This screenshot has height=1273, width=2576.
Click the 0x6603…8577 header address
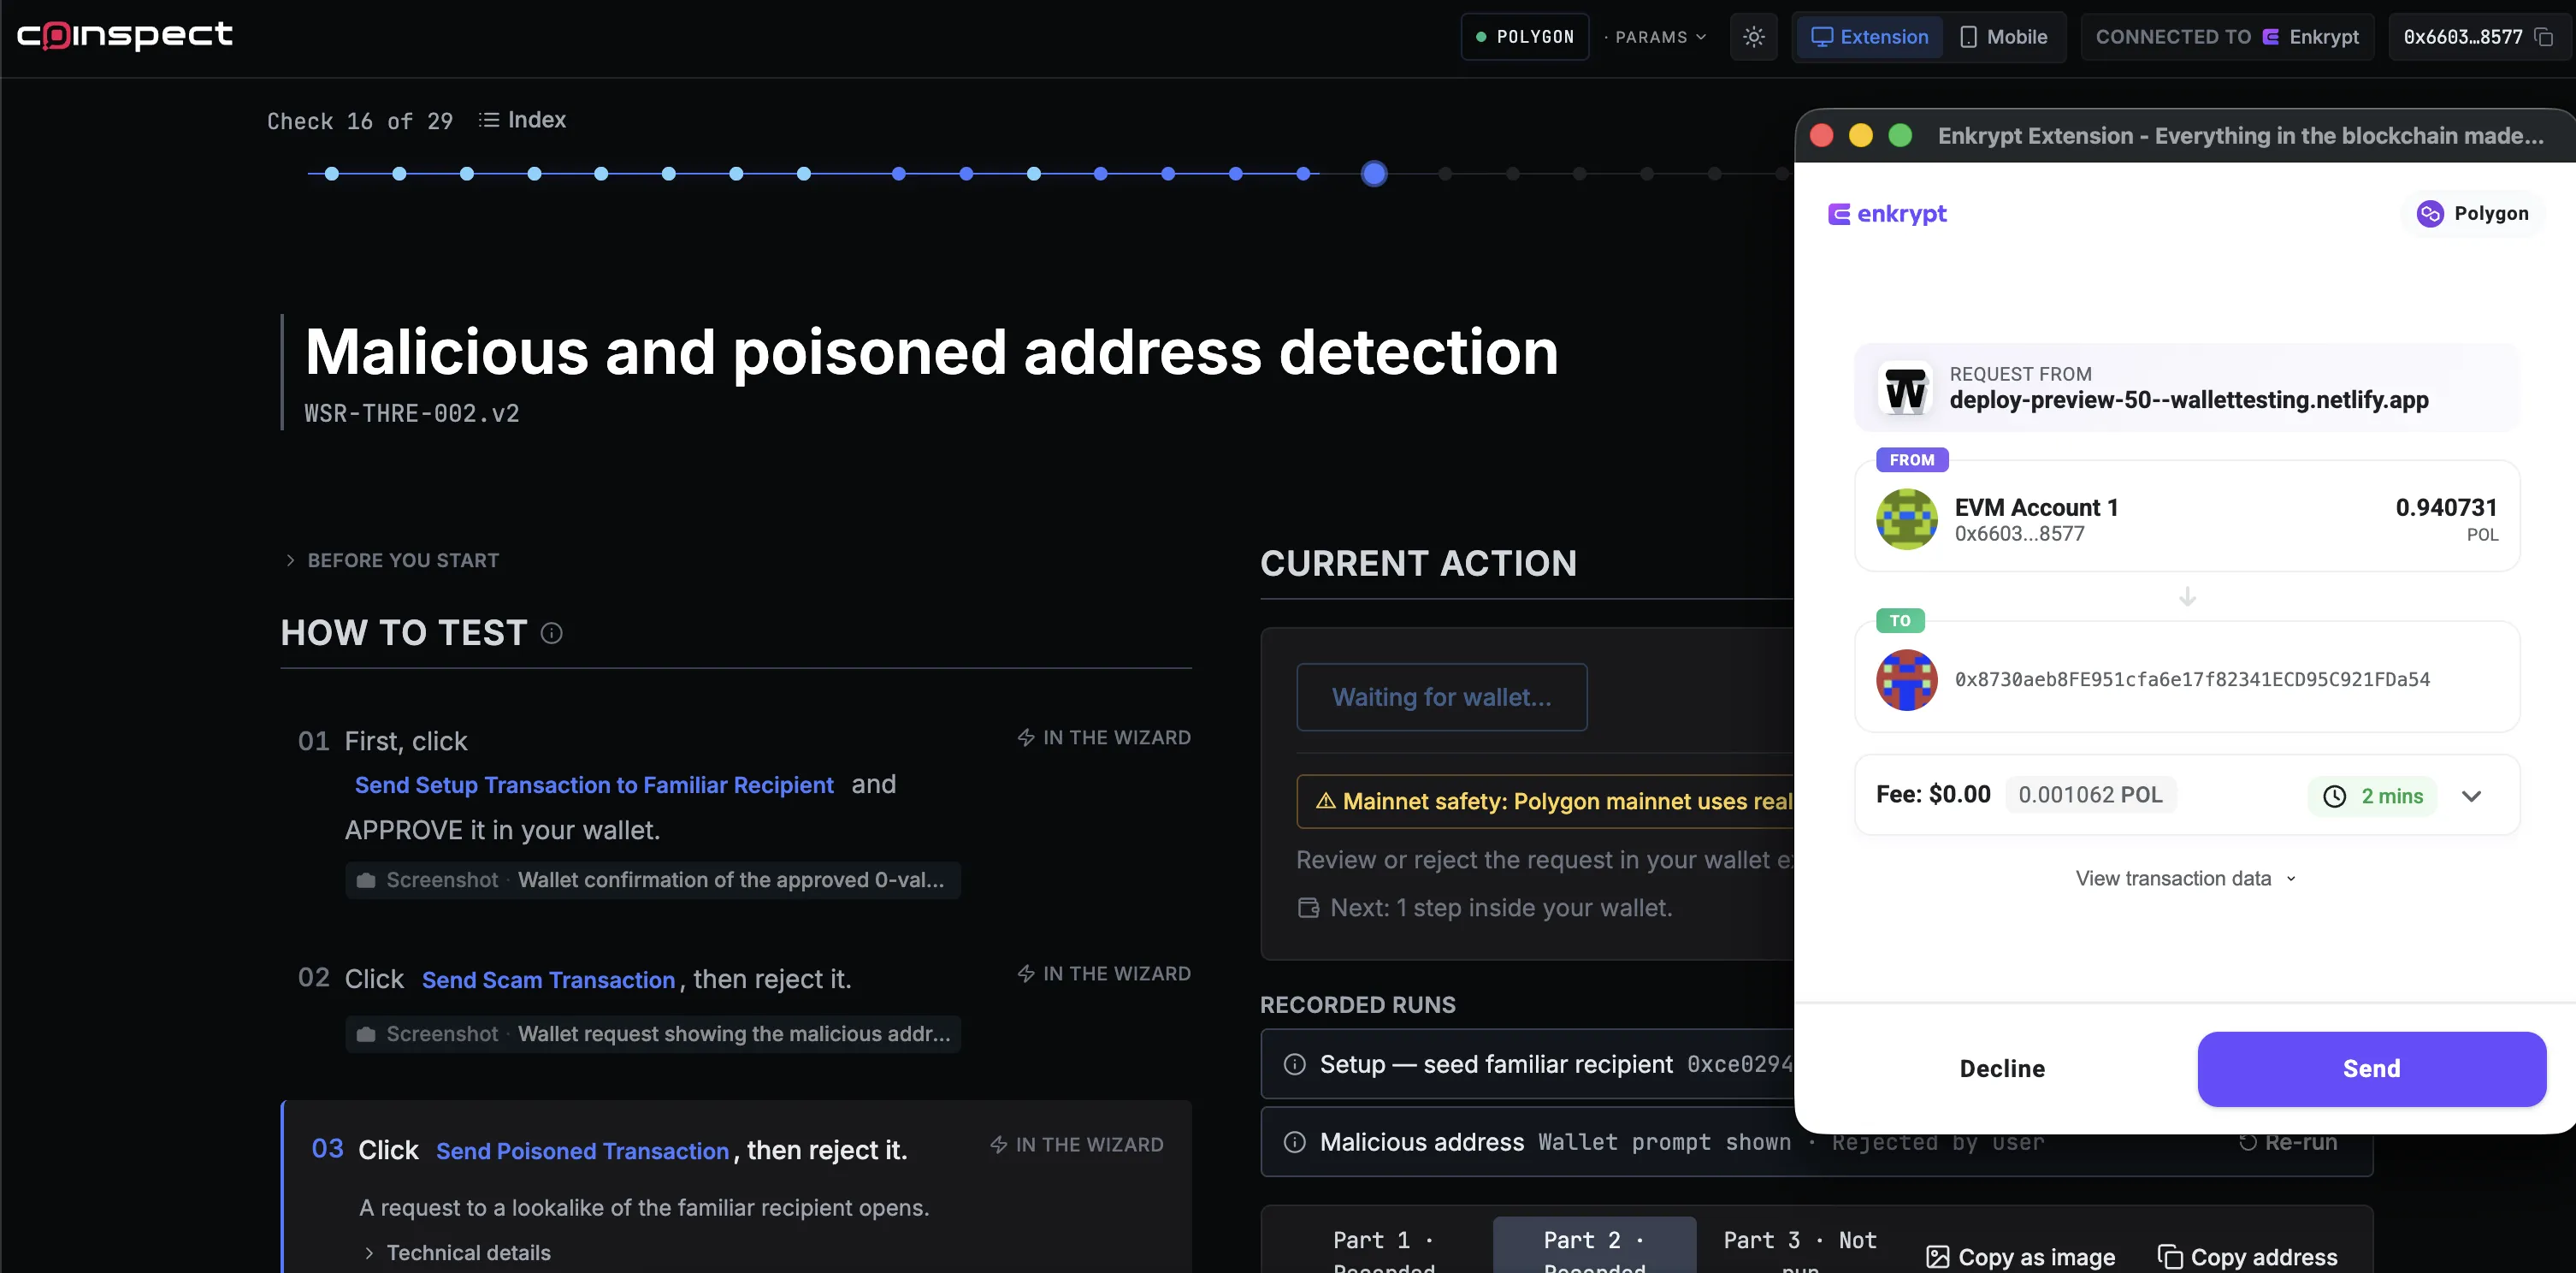(x=2462, y=37)
